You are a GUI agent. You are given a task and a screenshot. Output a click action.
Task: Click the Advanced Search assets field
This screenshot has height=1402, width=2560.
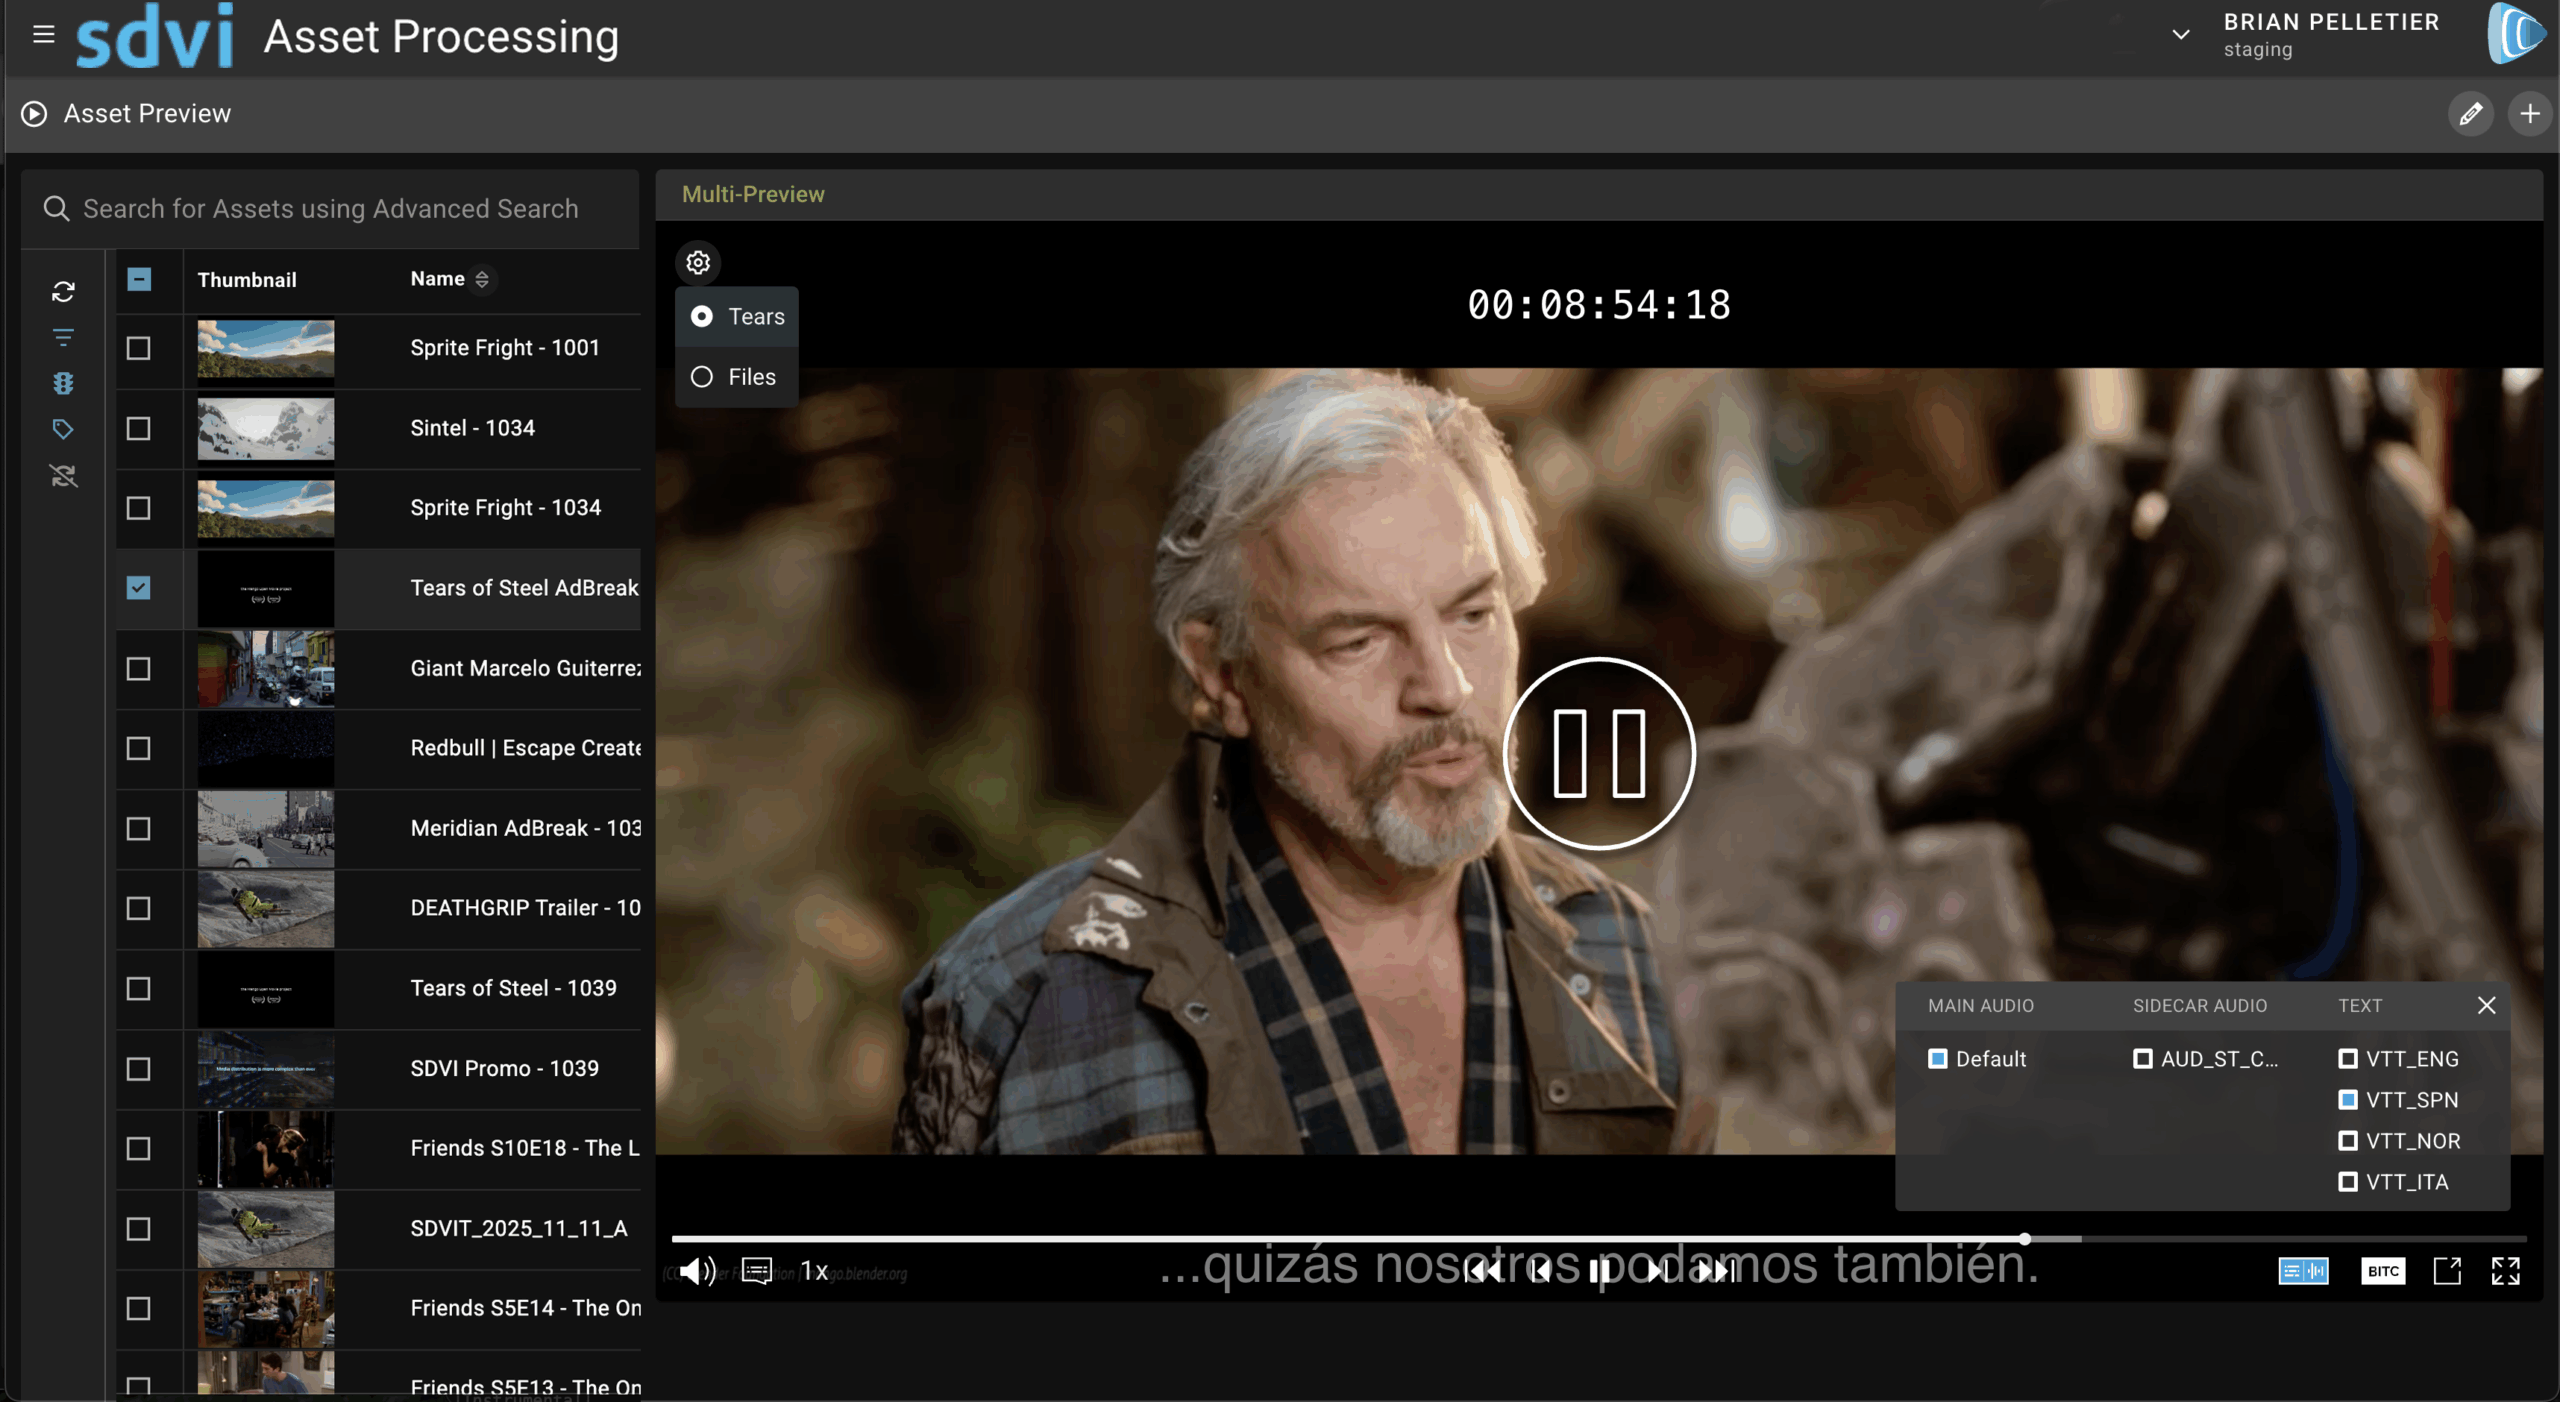(x=330, y=208)
